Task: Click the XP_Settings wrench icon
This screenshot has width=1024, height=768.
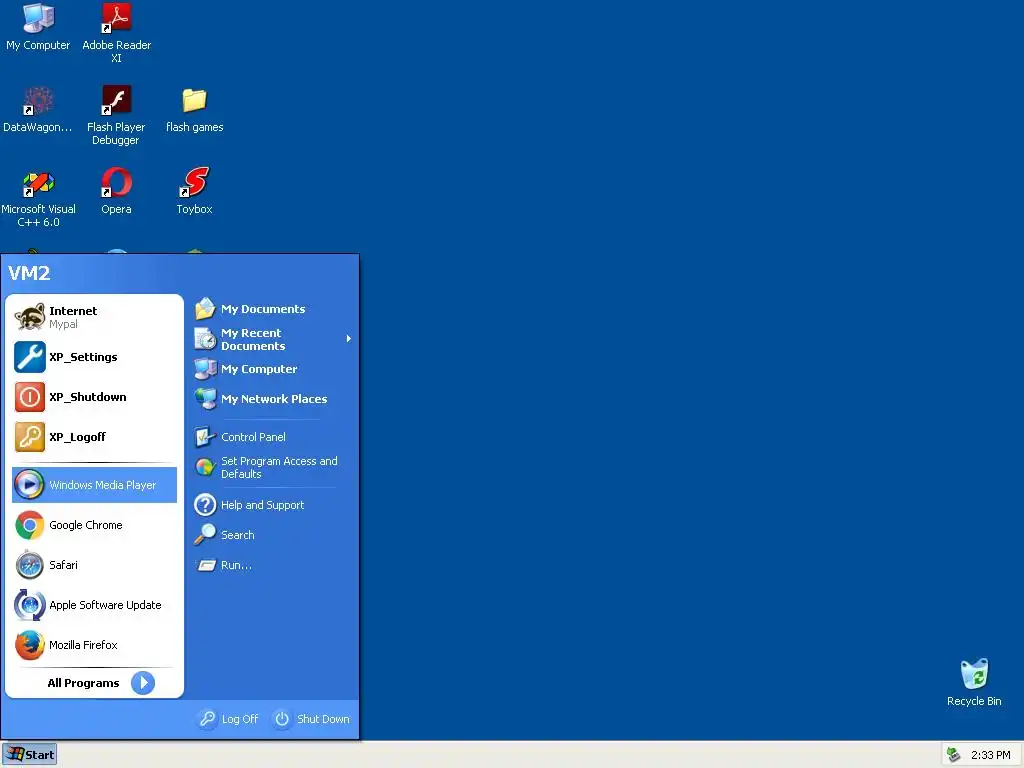Action: (x=29, y=357)
